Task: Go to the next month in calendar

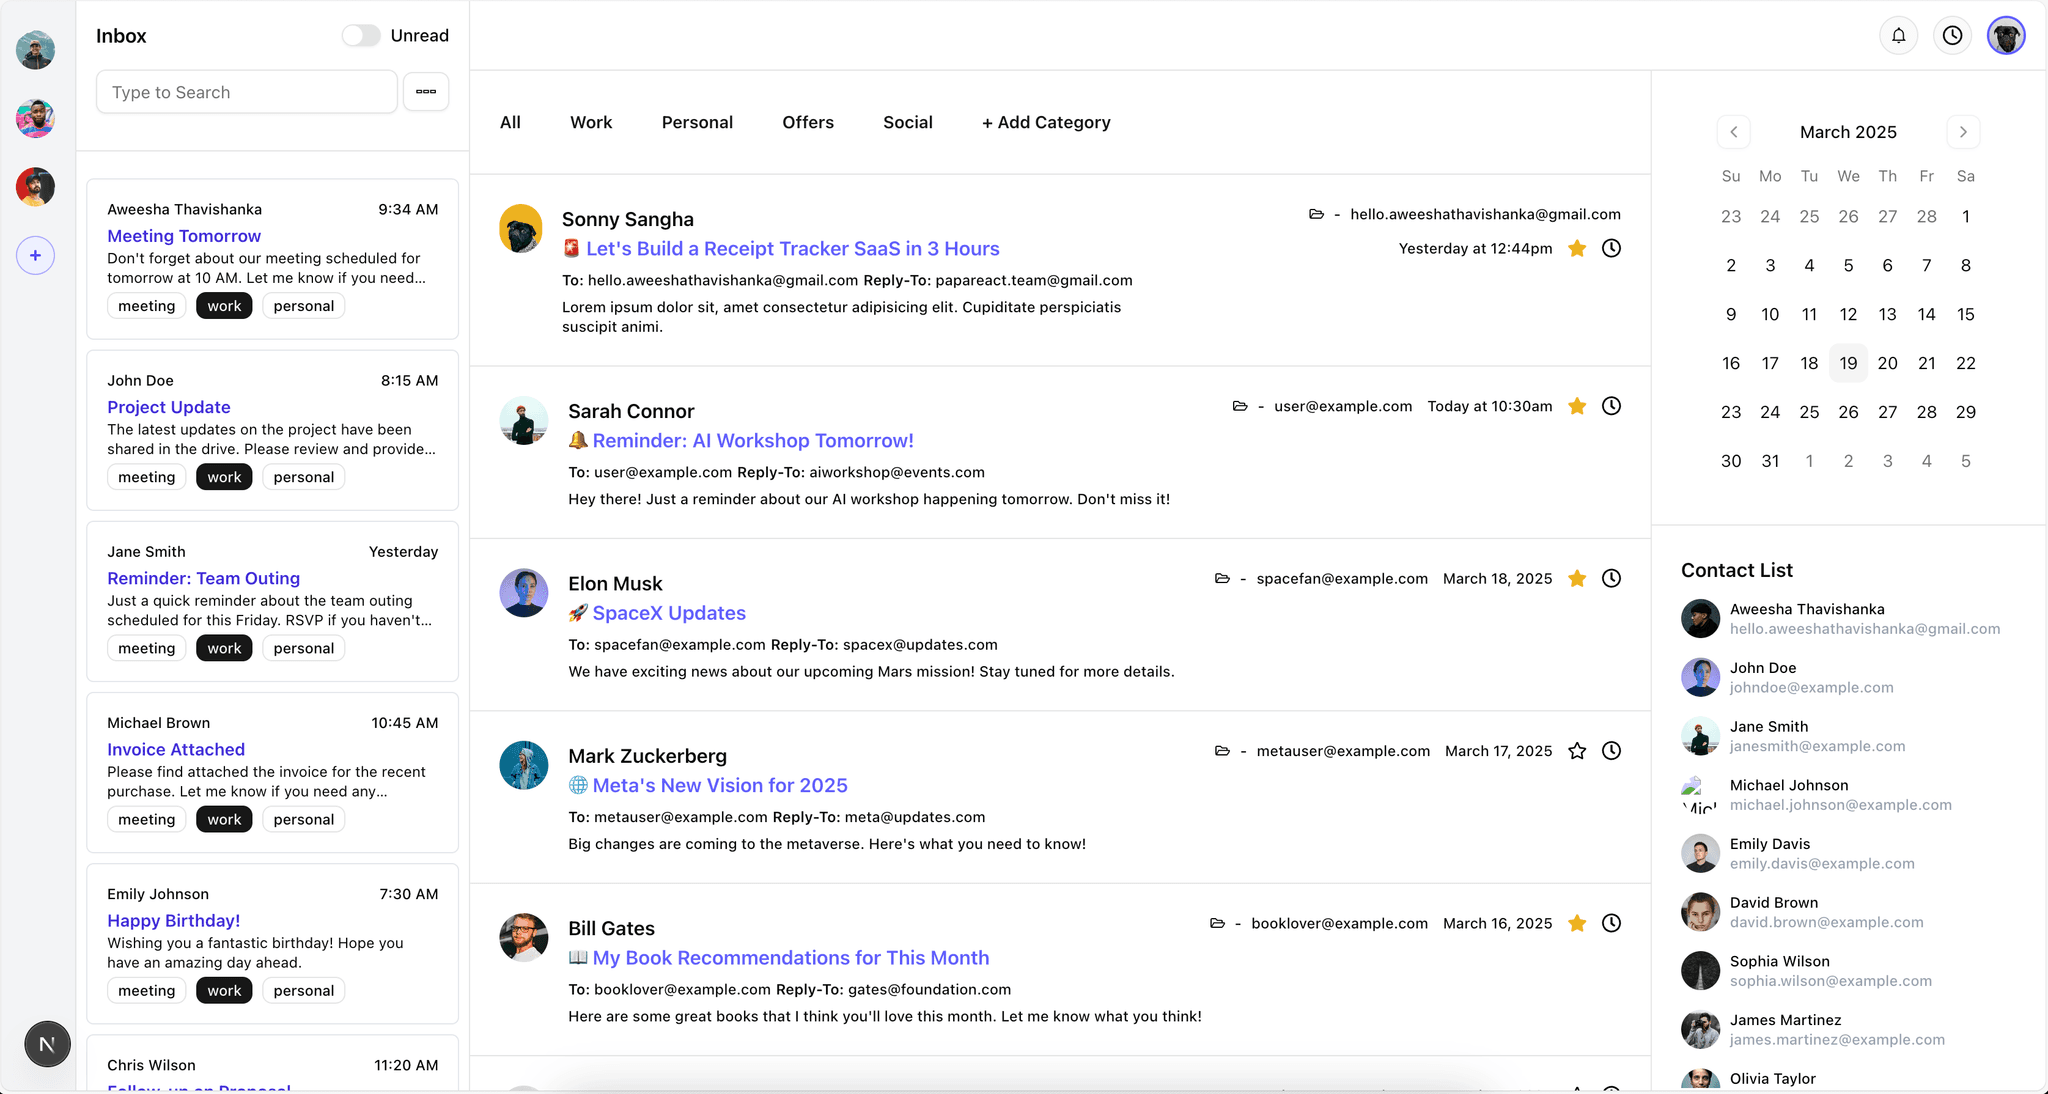Action: (x=1963, y=132)
